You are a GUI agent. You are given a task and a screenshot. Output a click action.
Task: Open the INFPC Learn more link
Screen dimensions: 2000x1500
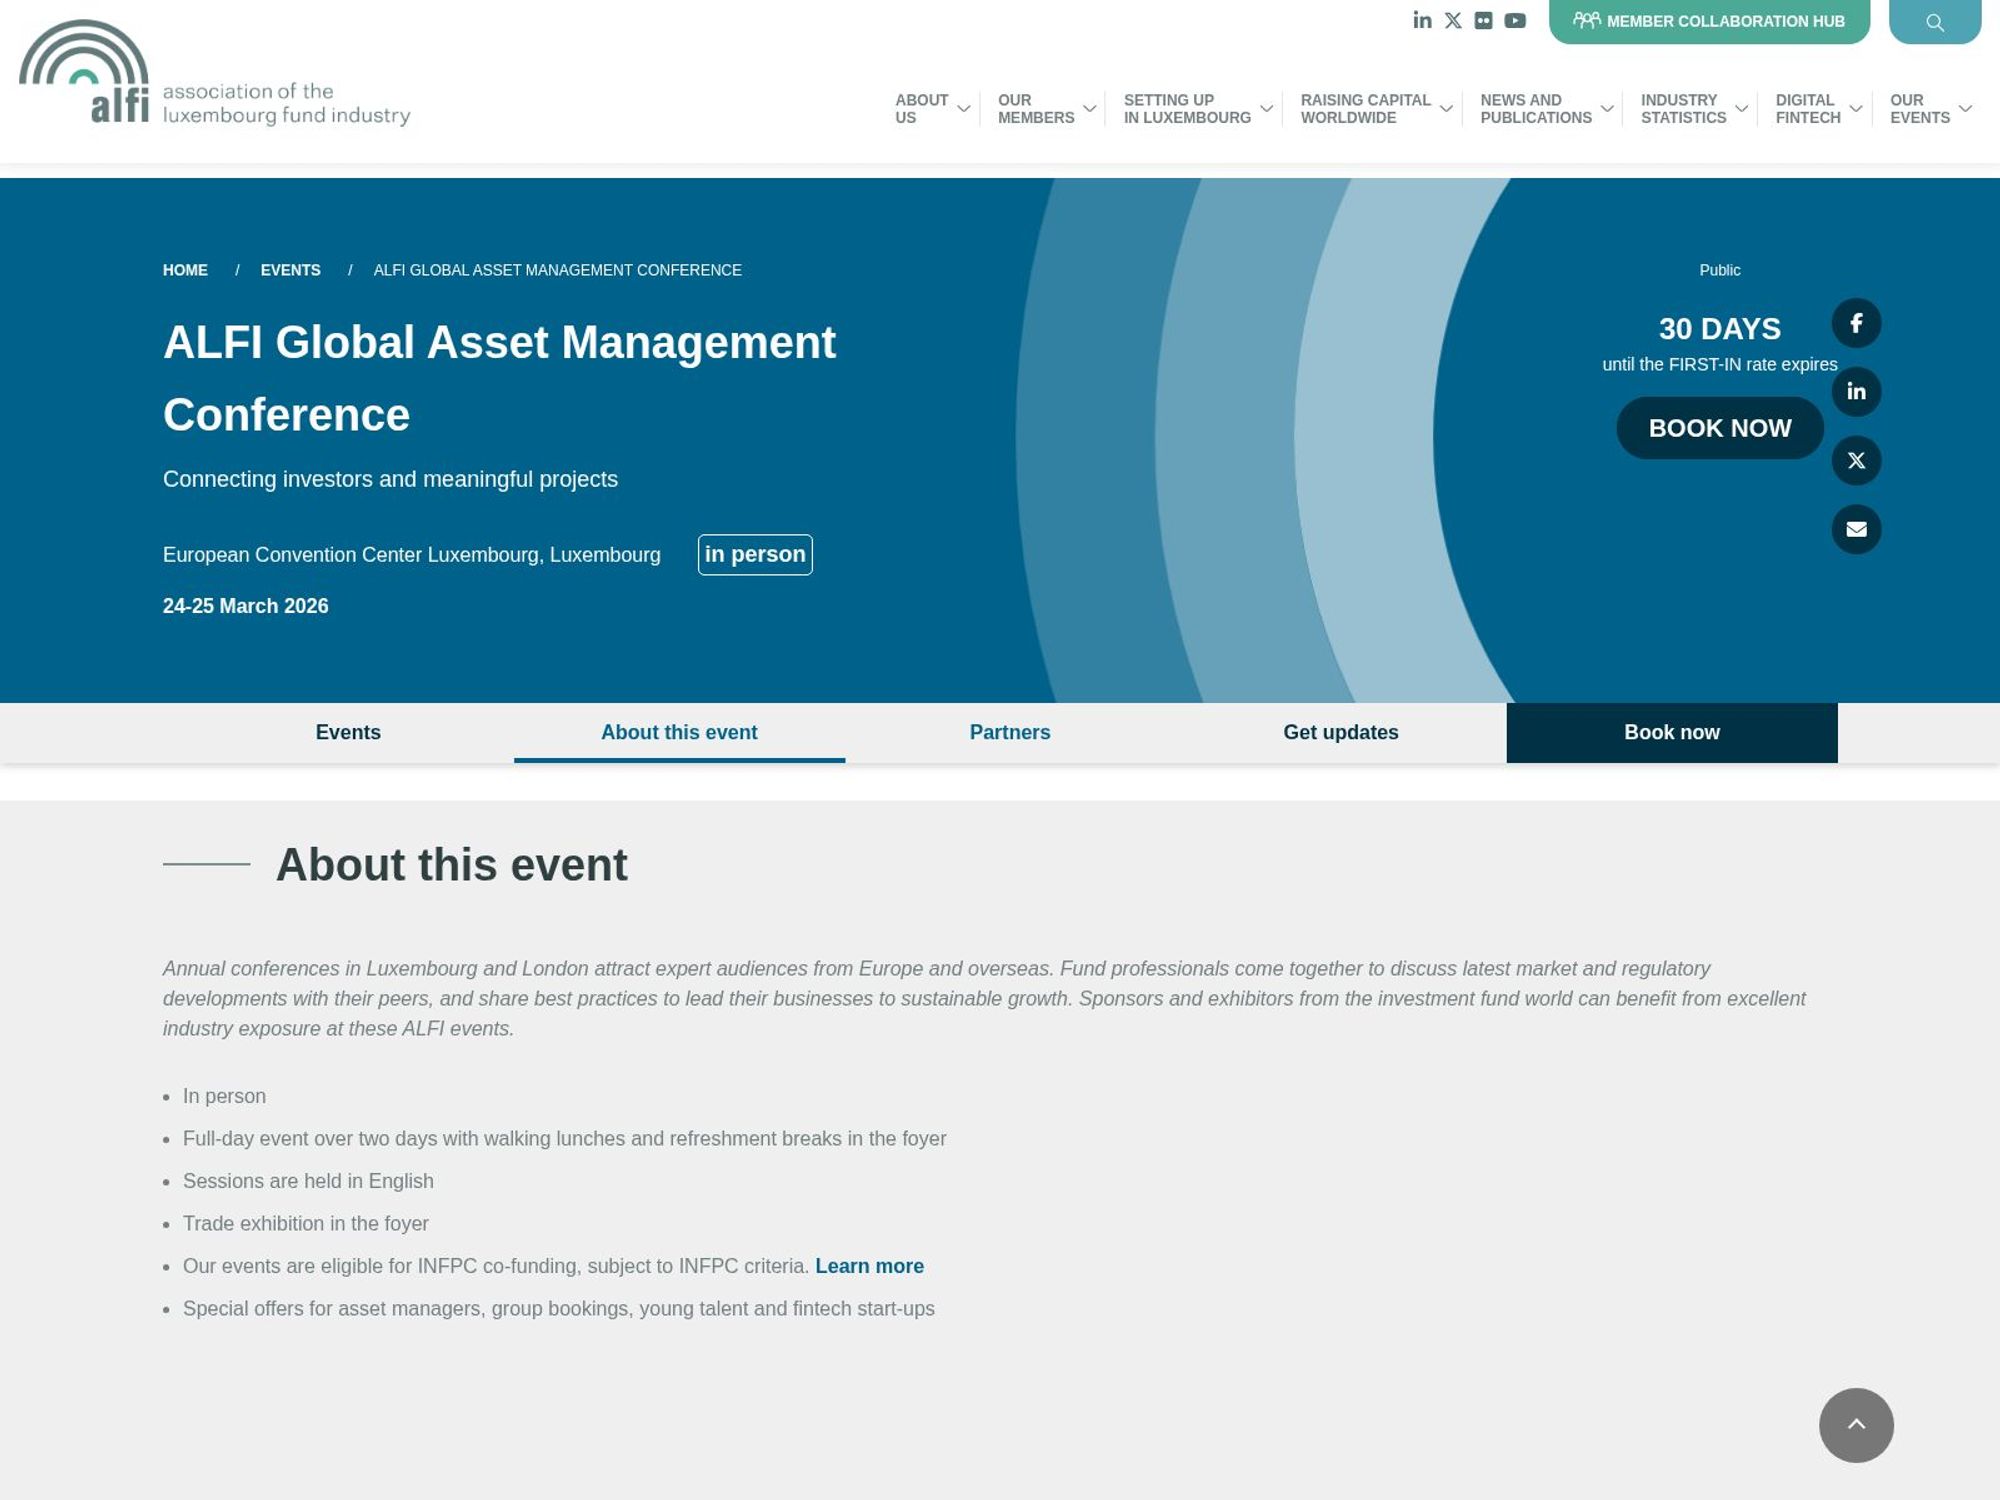870,1266
